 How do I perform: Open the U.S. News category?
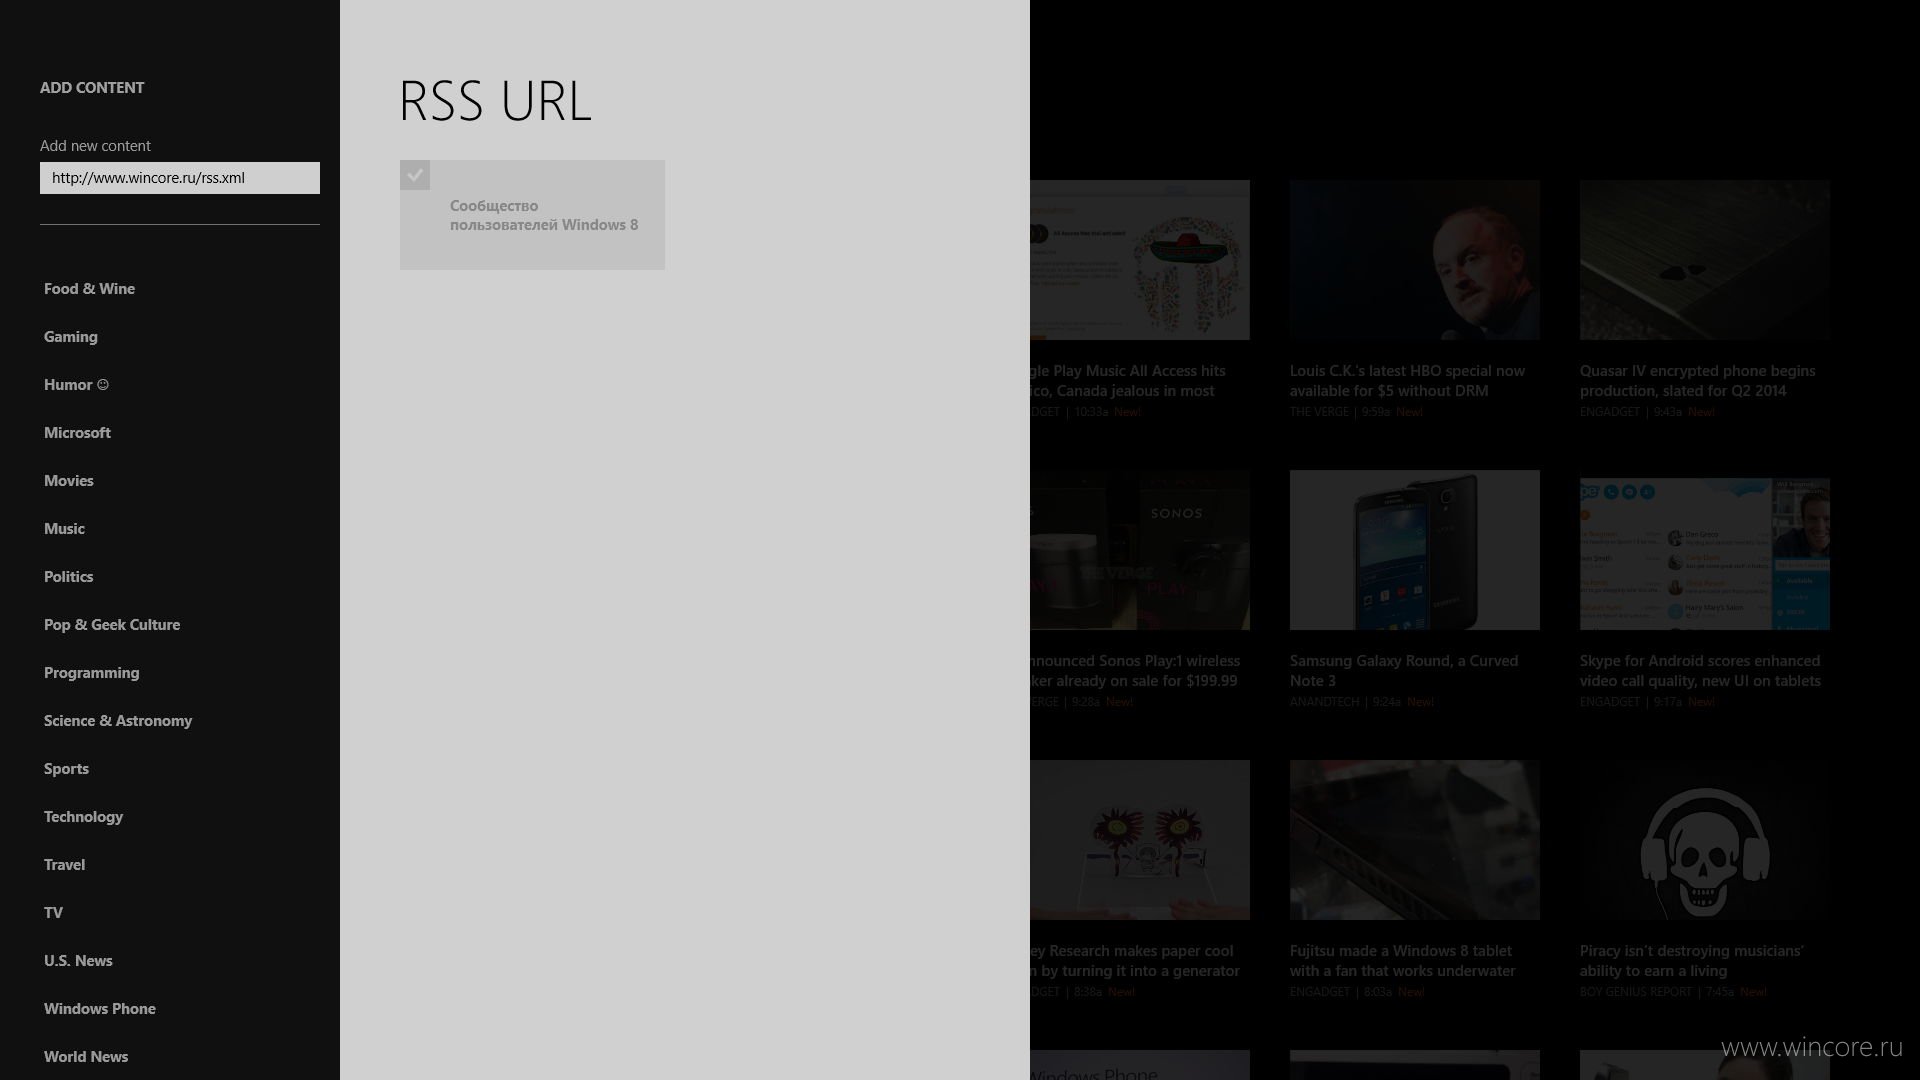point(78,961)
